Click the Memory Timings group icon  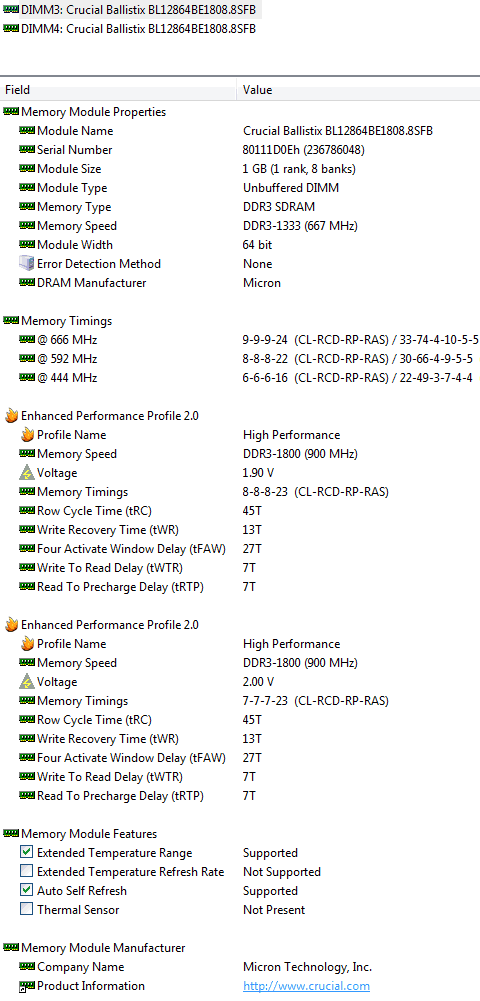tap(11, 321)
